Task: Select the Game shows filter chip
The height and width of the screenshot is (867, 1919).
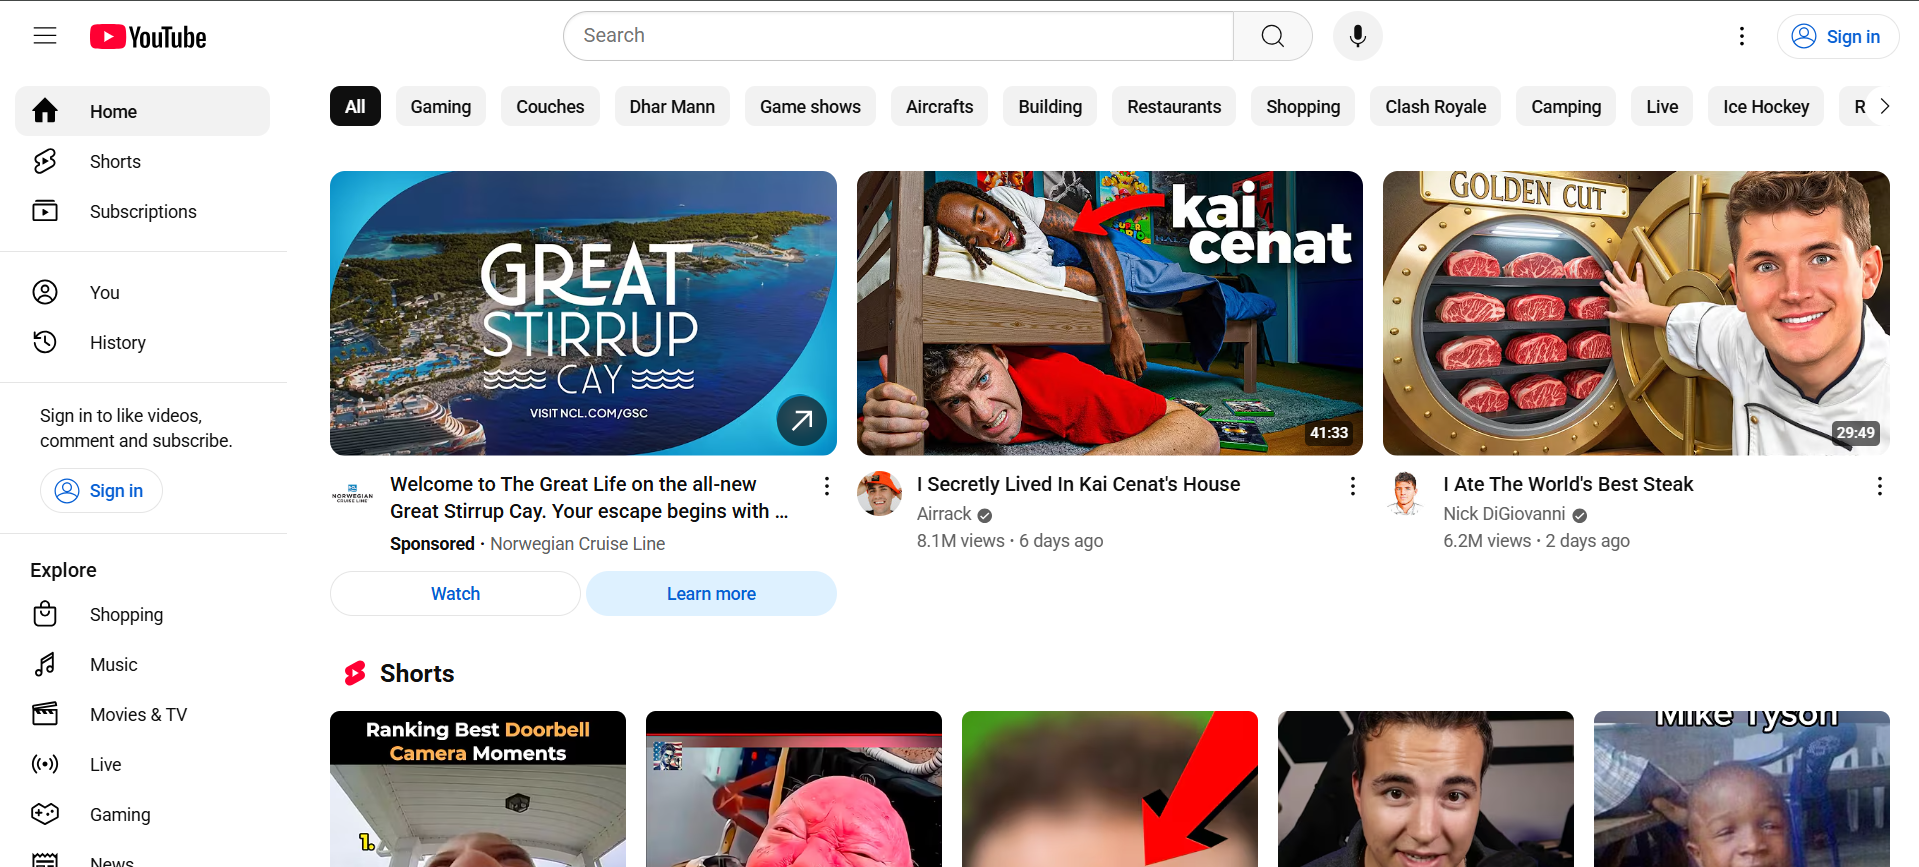Action: (x=810, y=106)
